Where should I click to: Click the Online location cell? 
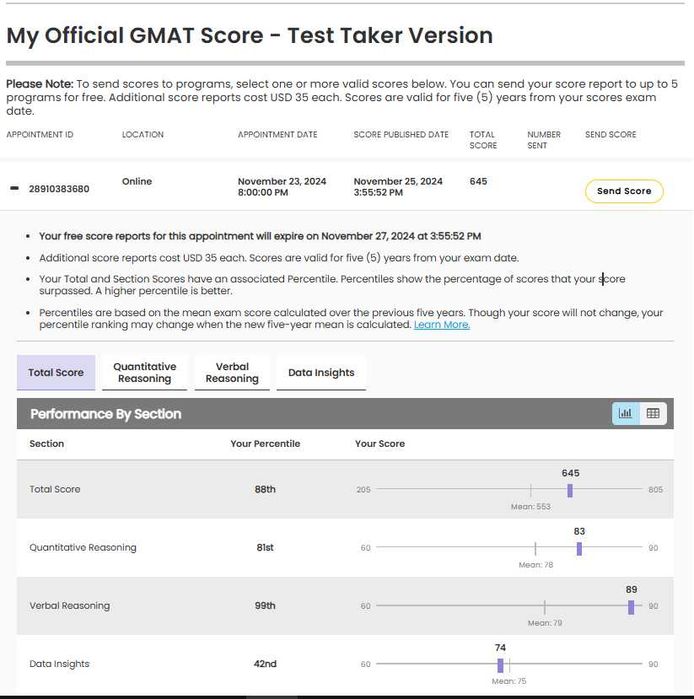tap(137, 181)
